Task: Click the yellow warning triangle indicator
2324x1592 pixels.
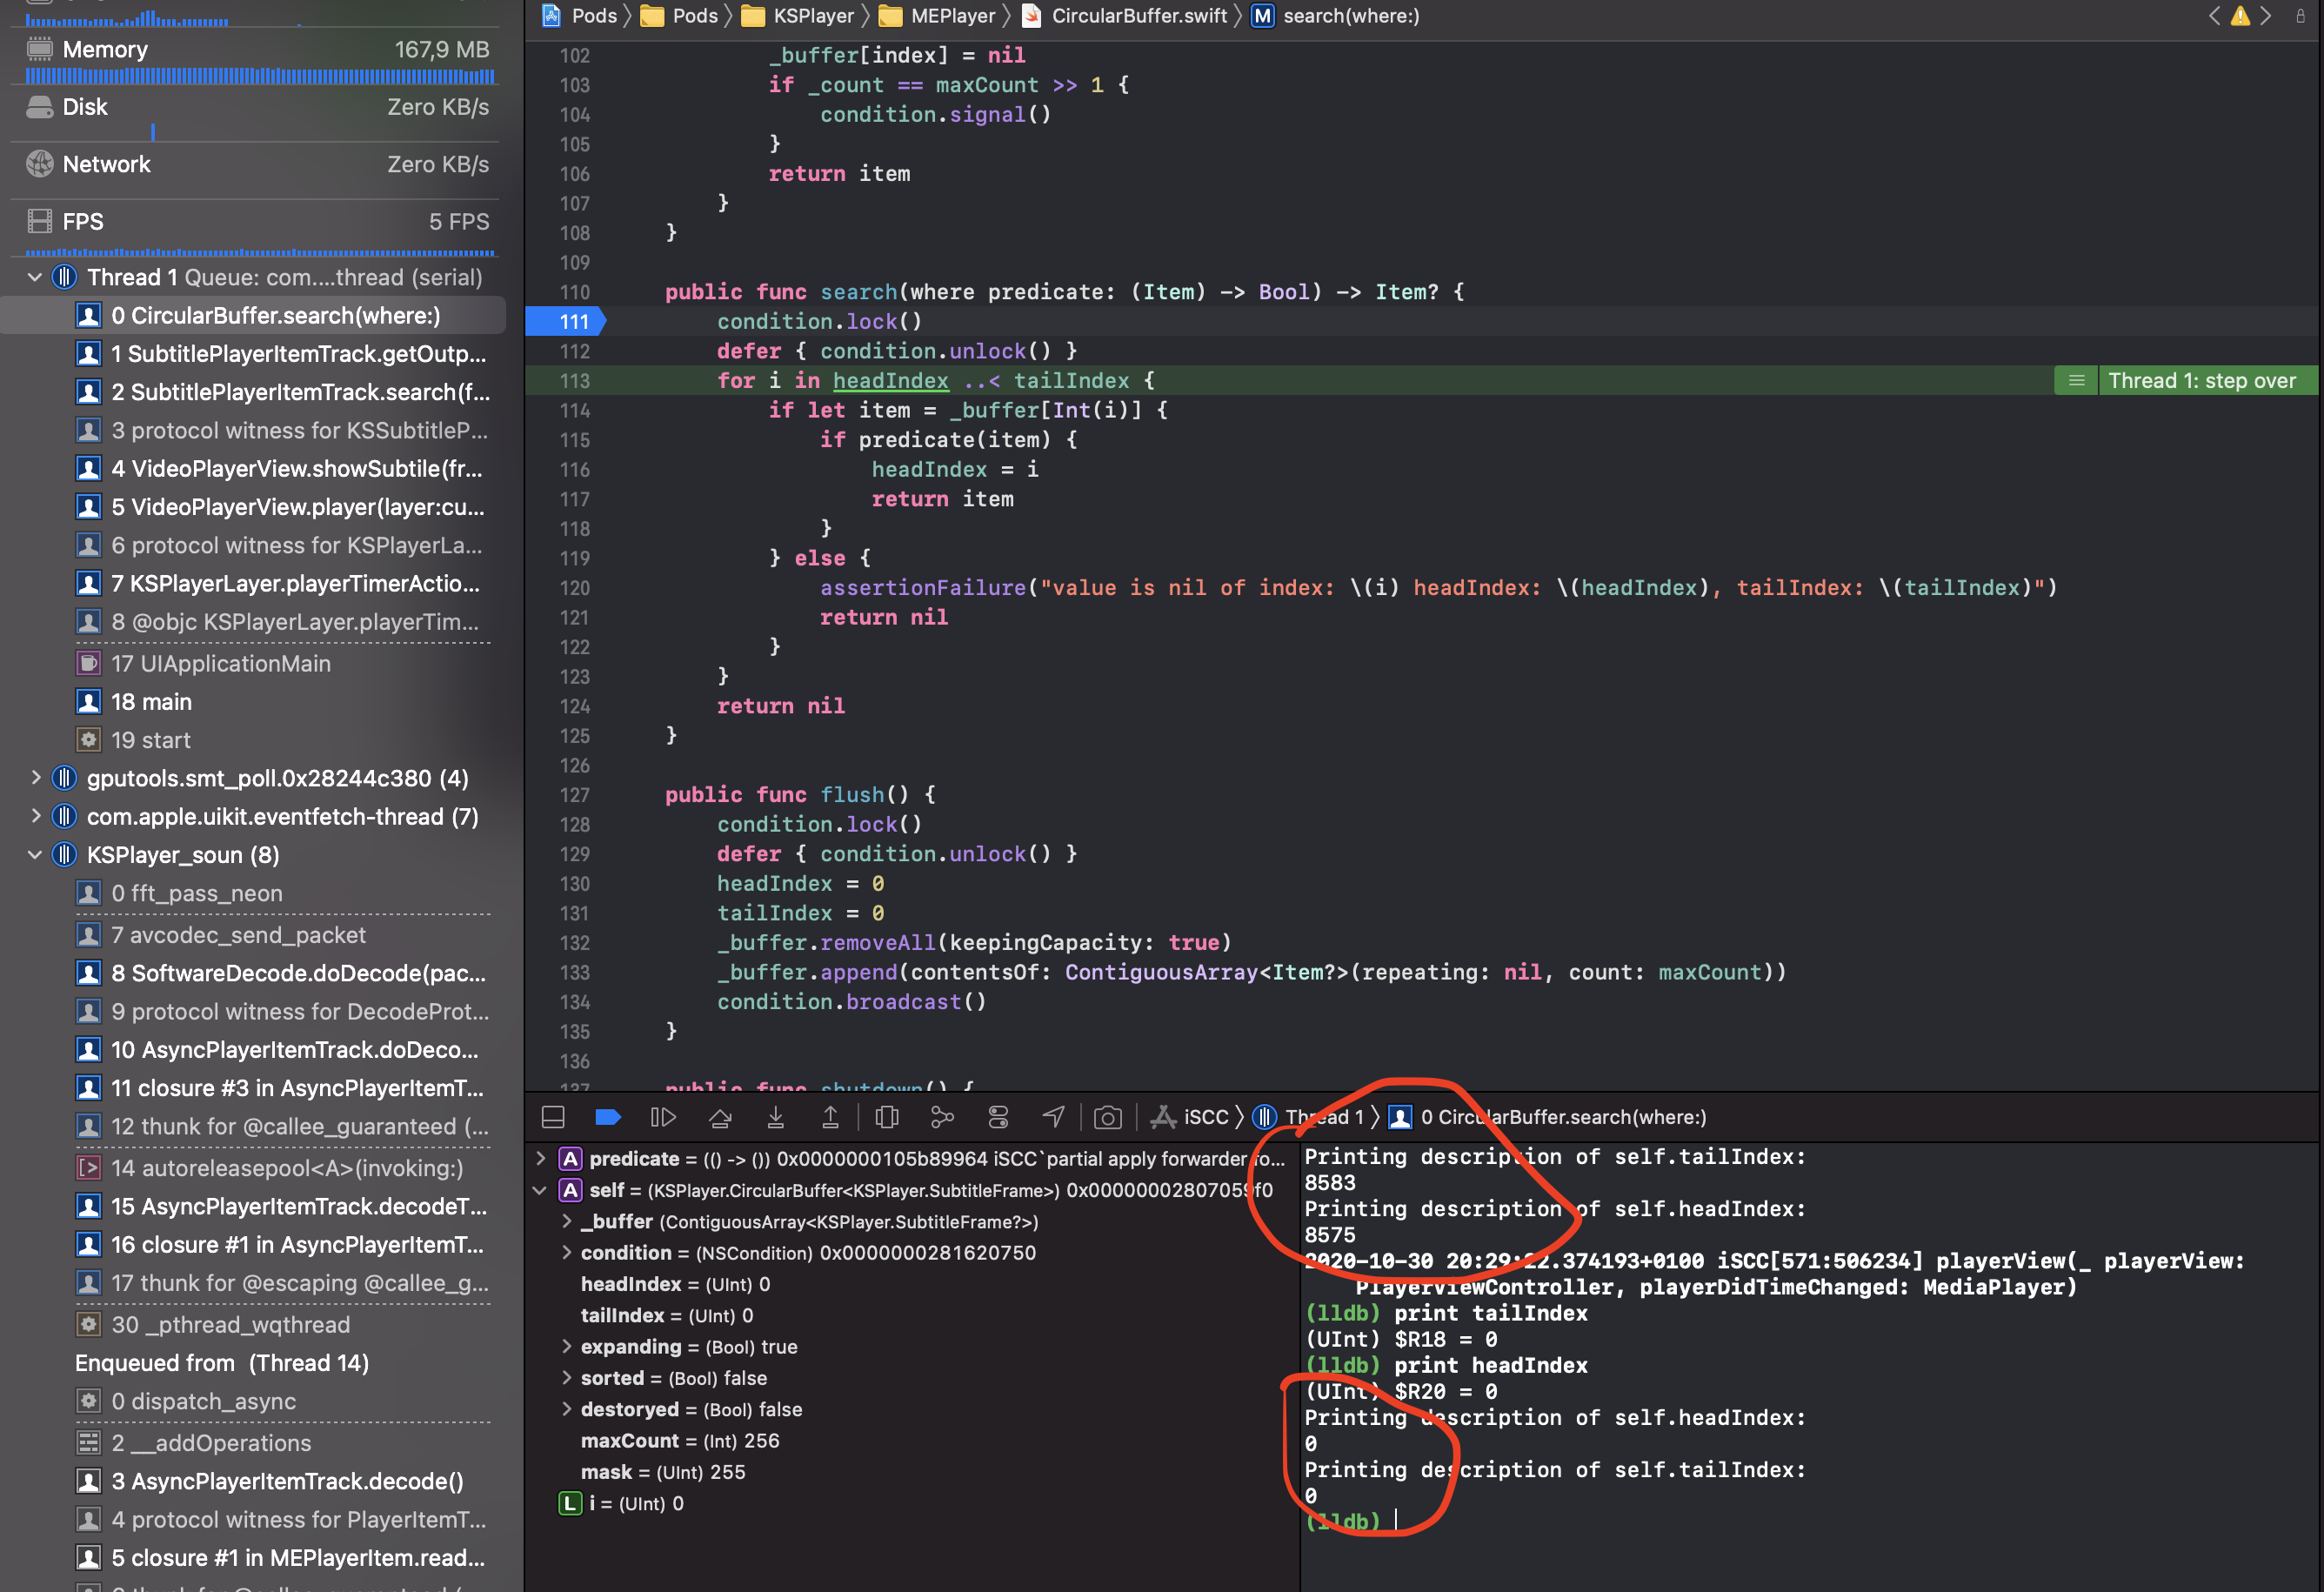Action: click(2241, 16)
